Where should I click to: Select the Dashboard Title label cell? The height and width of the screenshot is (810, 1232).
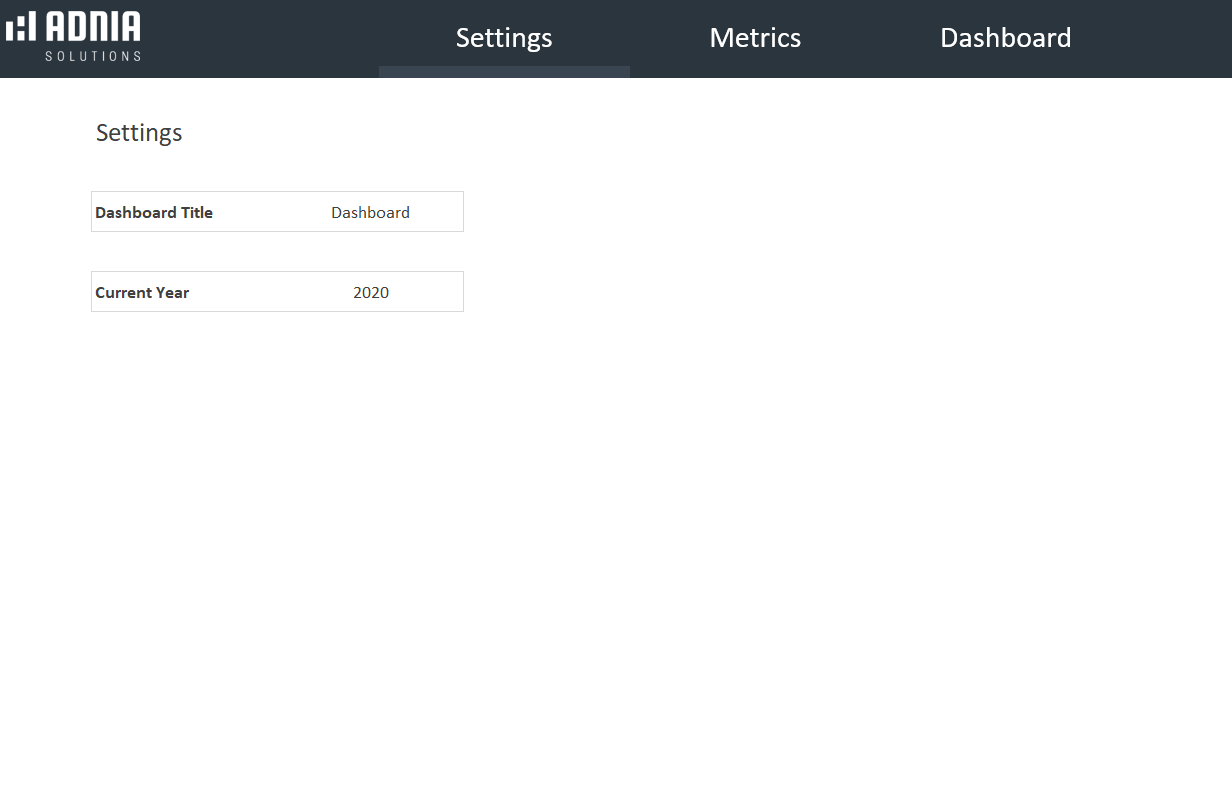coord(154,212)
